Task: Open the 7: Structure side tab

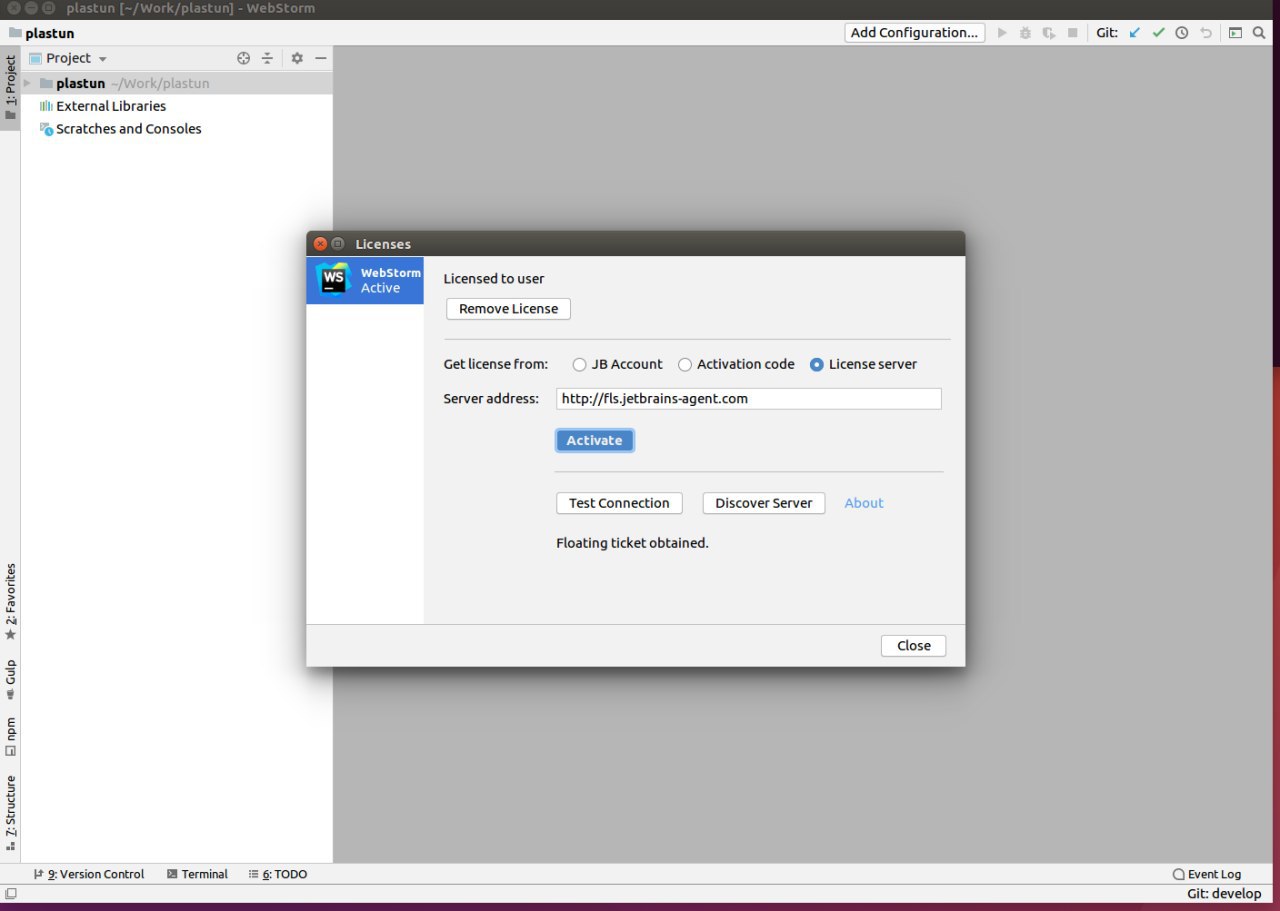Action: [10, 812]
